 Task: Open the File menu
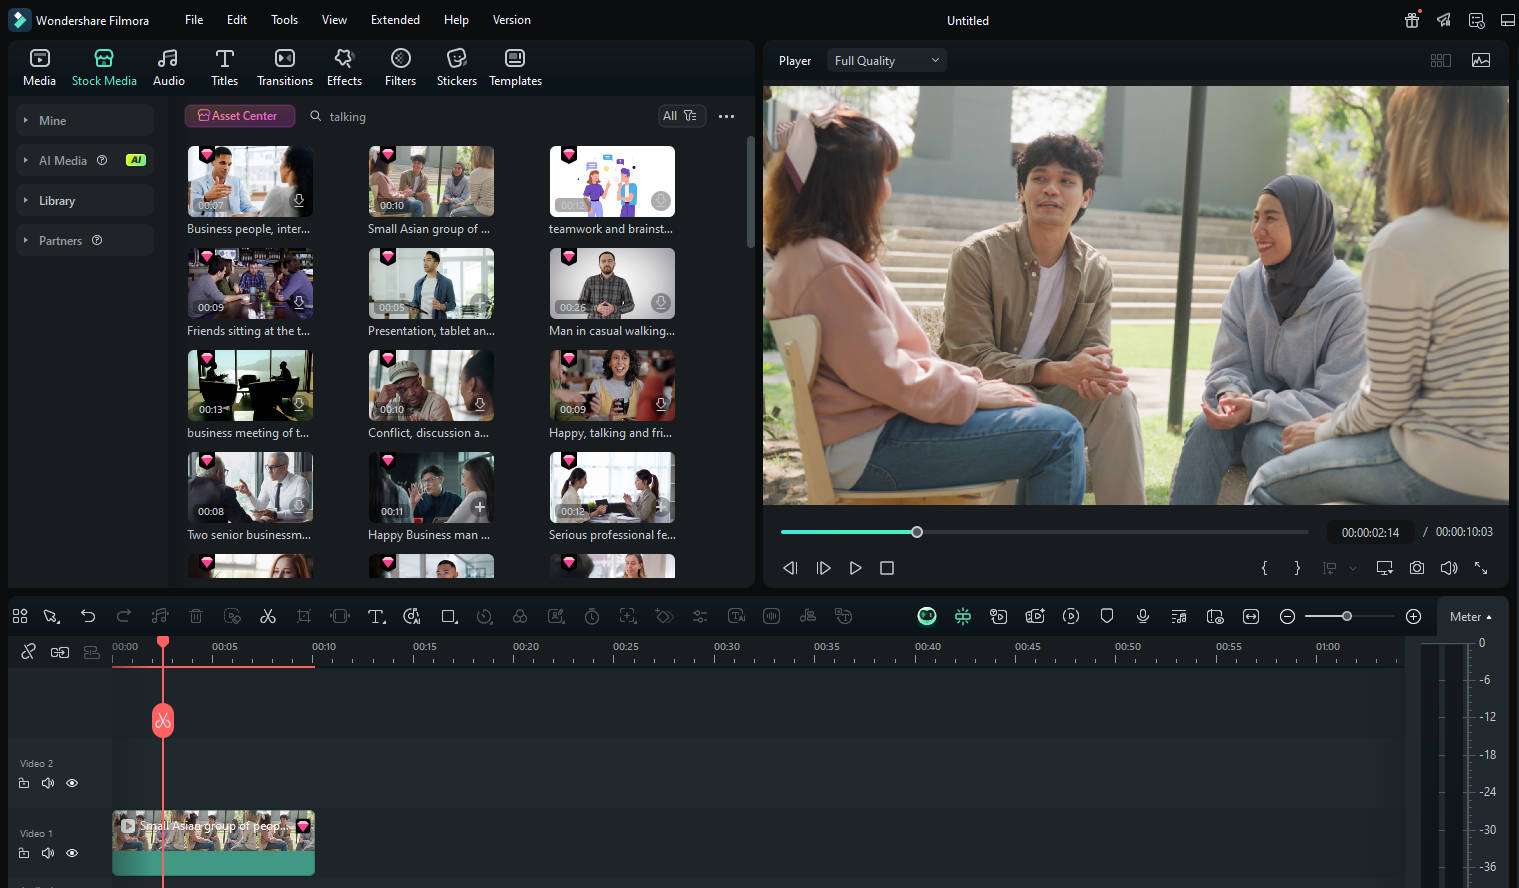(x=194, y=20)
